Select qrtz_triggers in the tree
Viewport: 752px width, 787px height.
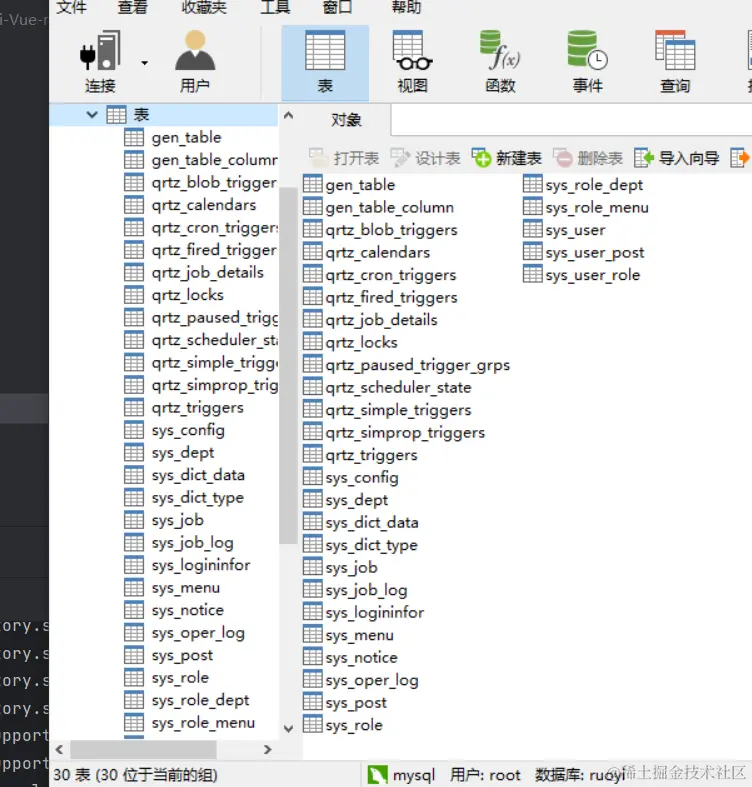(197, 408)
